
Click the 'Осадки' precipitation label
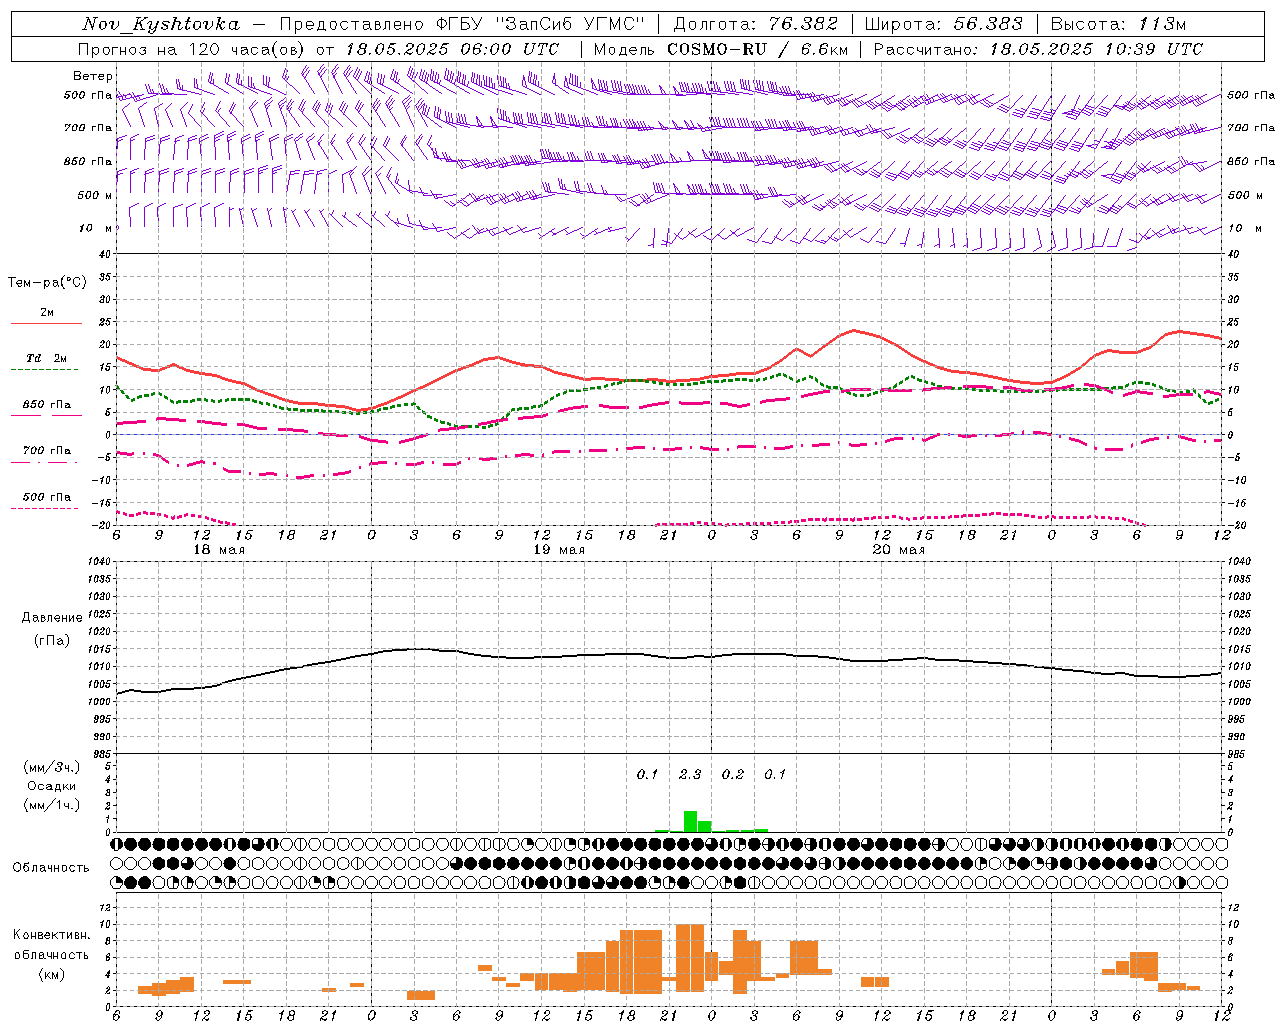(52, 786)
